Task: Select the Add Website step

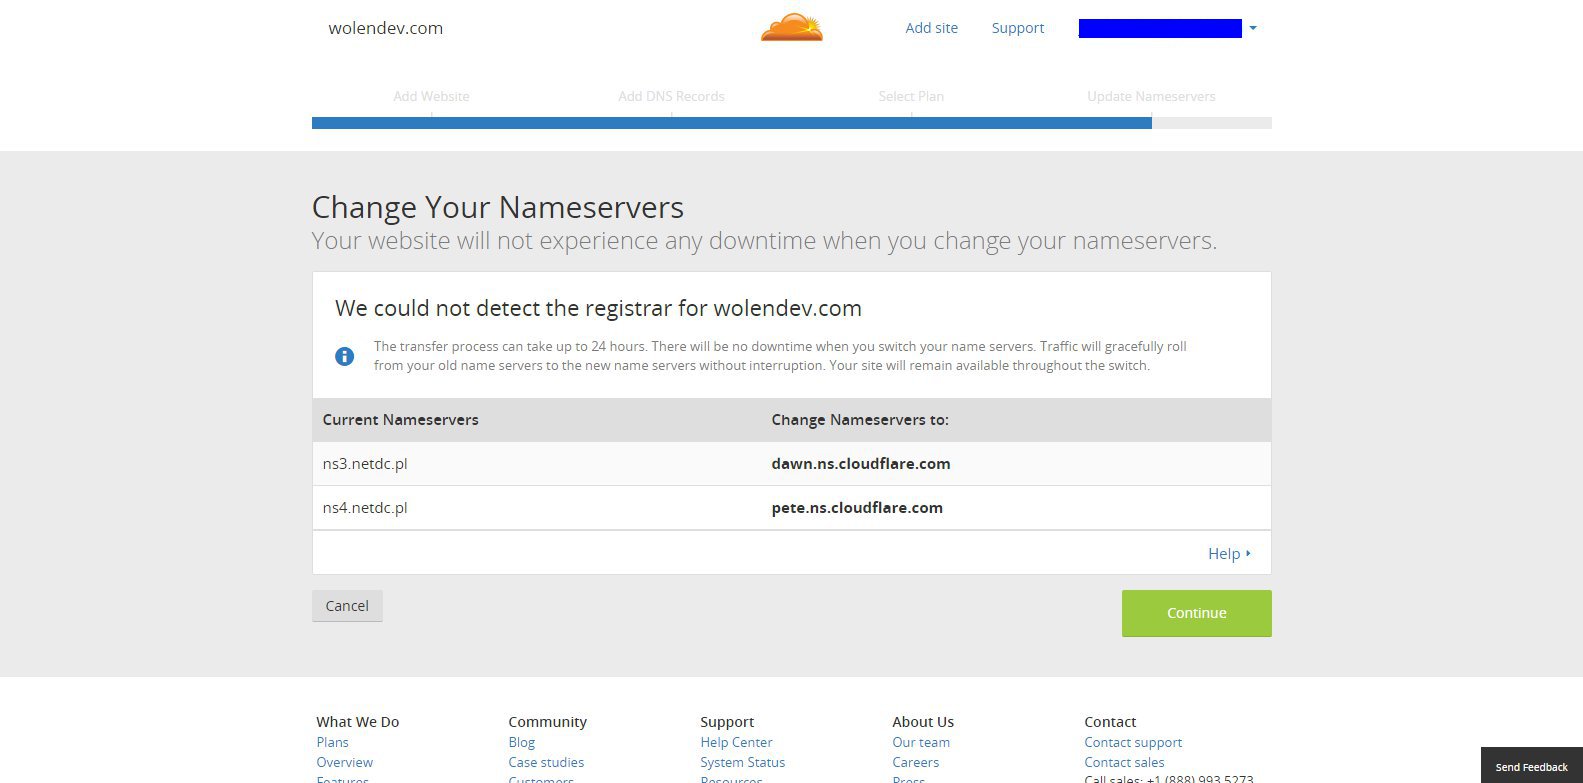Action: click(431, 96)
